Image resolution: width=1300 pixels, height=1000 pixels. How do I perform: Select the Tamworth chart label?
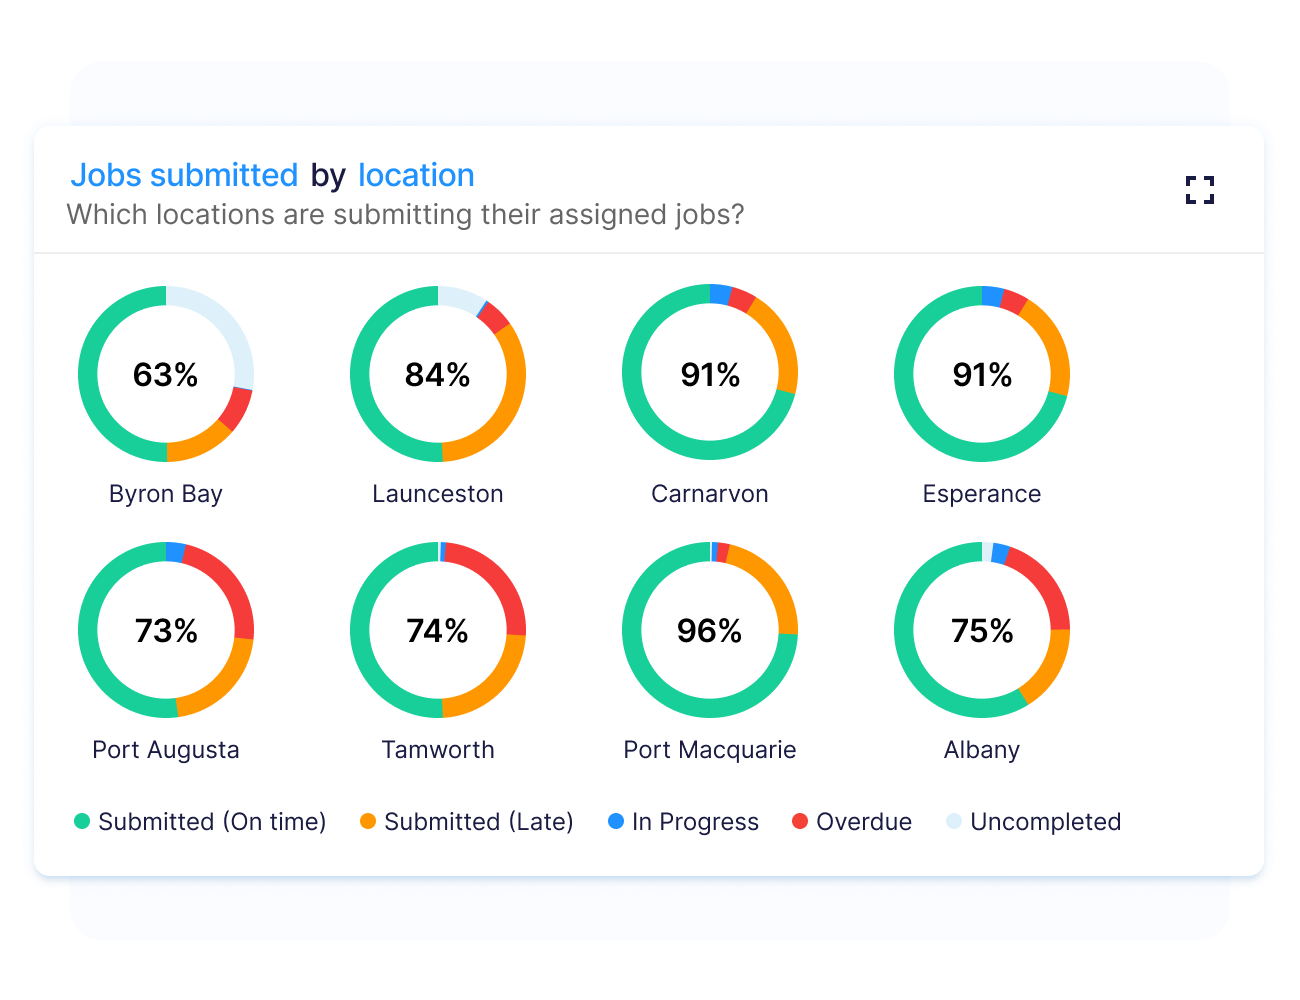438,749
